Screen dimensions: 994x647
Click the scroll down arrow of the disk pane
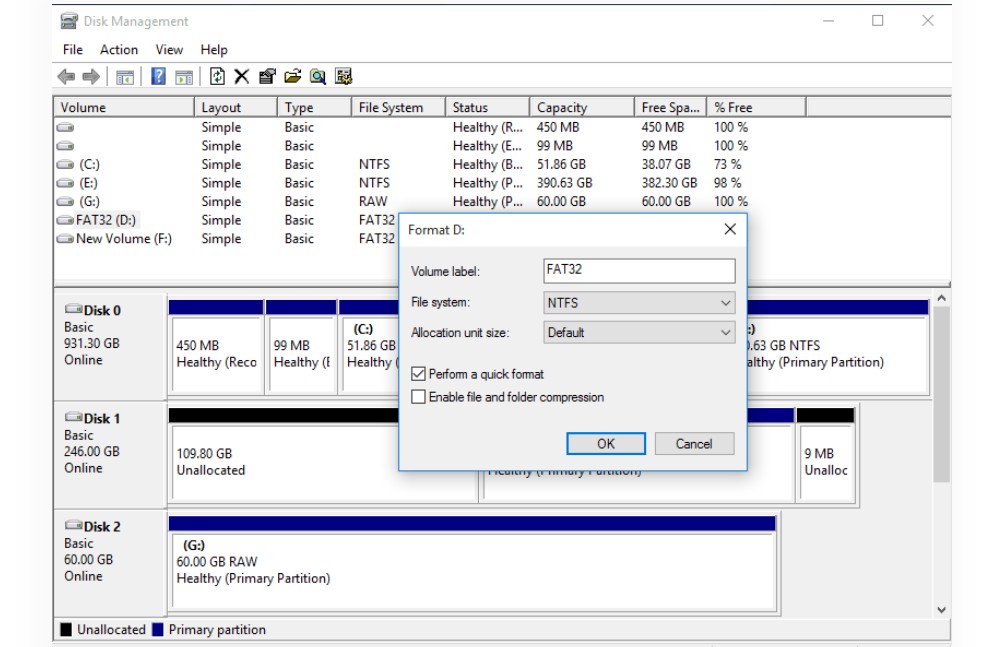pyautogui.click(x=941, y=610)
